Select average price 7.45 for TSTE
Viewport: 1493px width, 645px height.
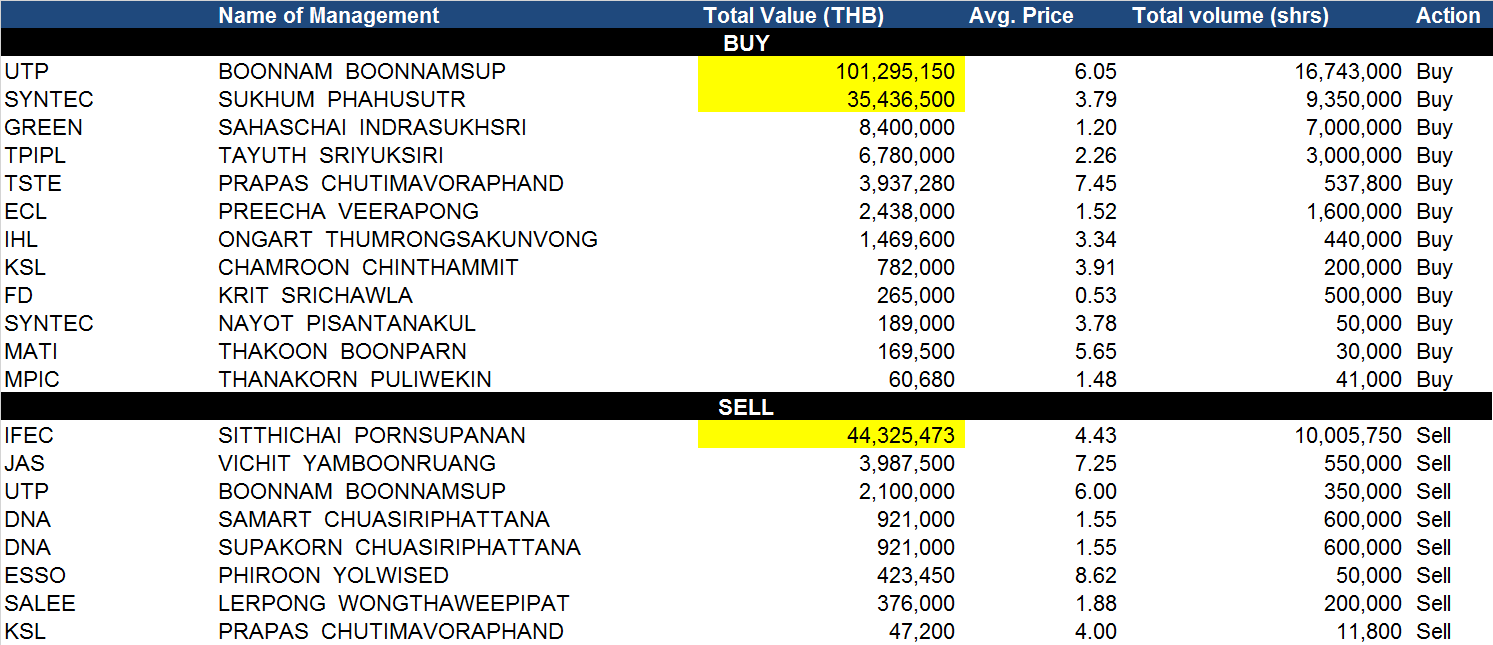pyautogui.click(x=1098, y=183)
